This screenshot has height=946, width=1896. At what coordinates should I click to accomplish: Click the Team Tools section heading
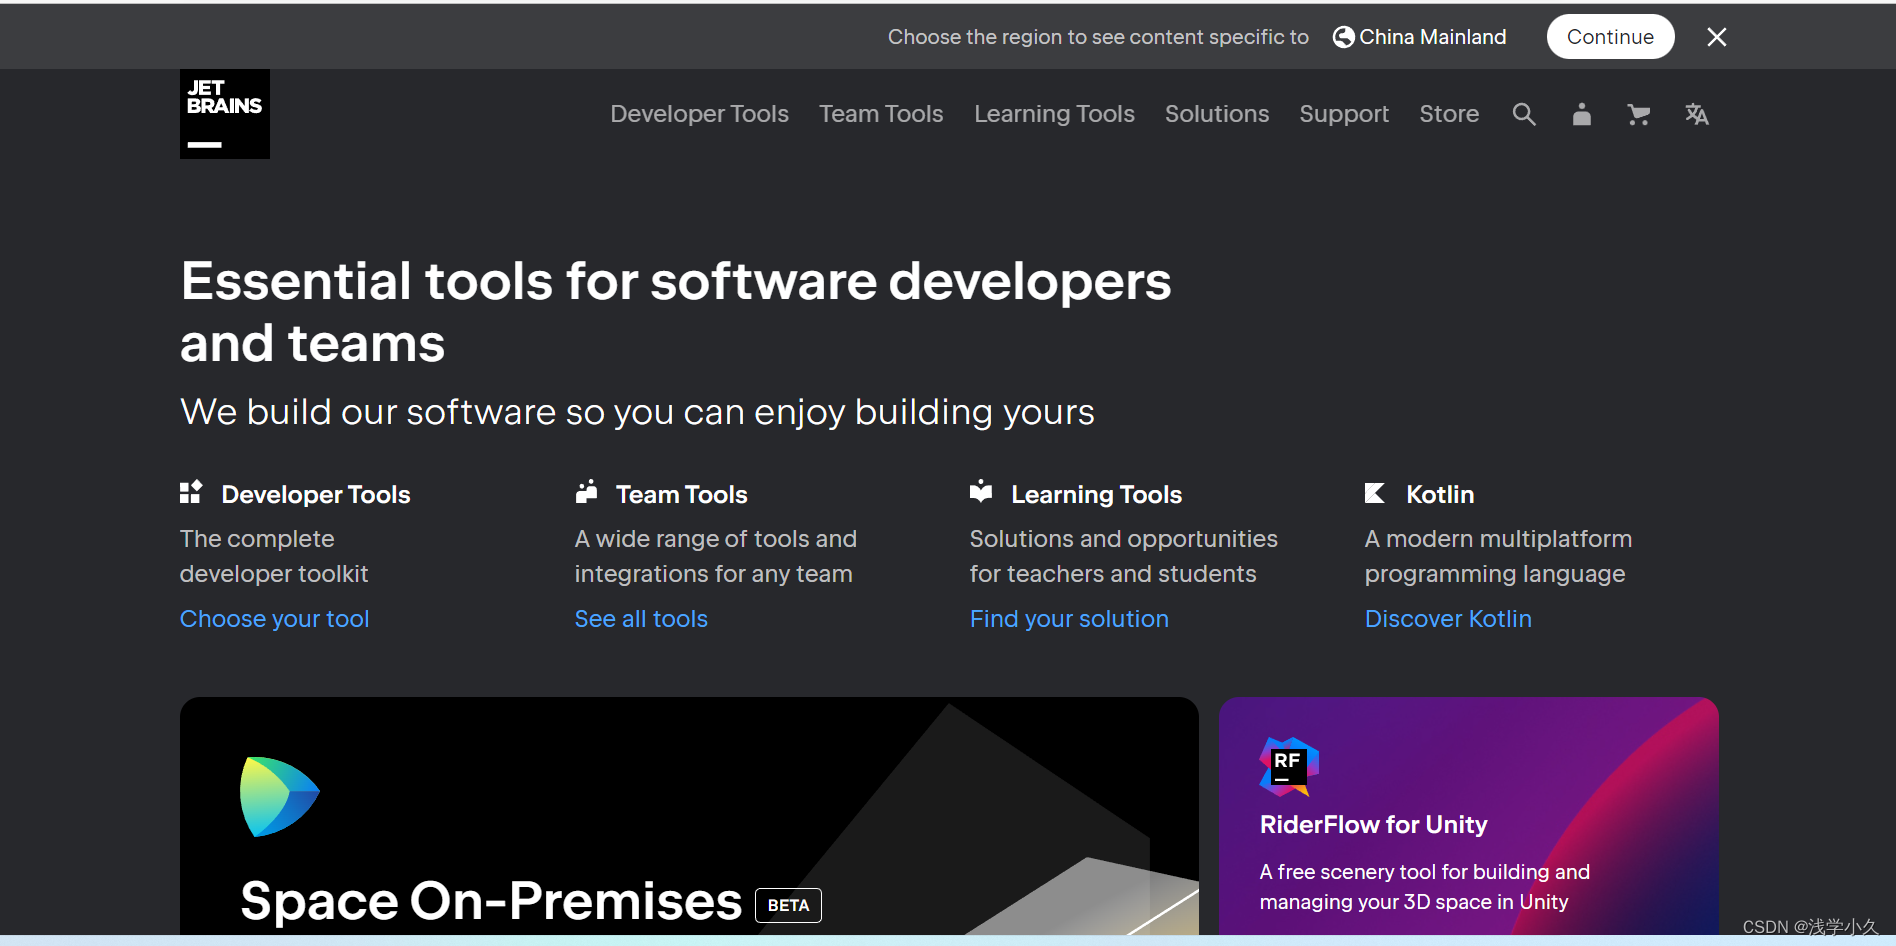[681, 494]
